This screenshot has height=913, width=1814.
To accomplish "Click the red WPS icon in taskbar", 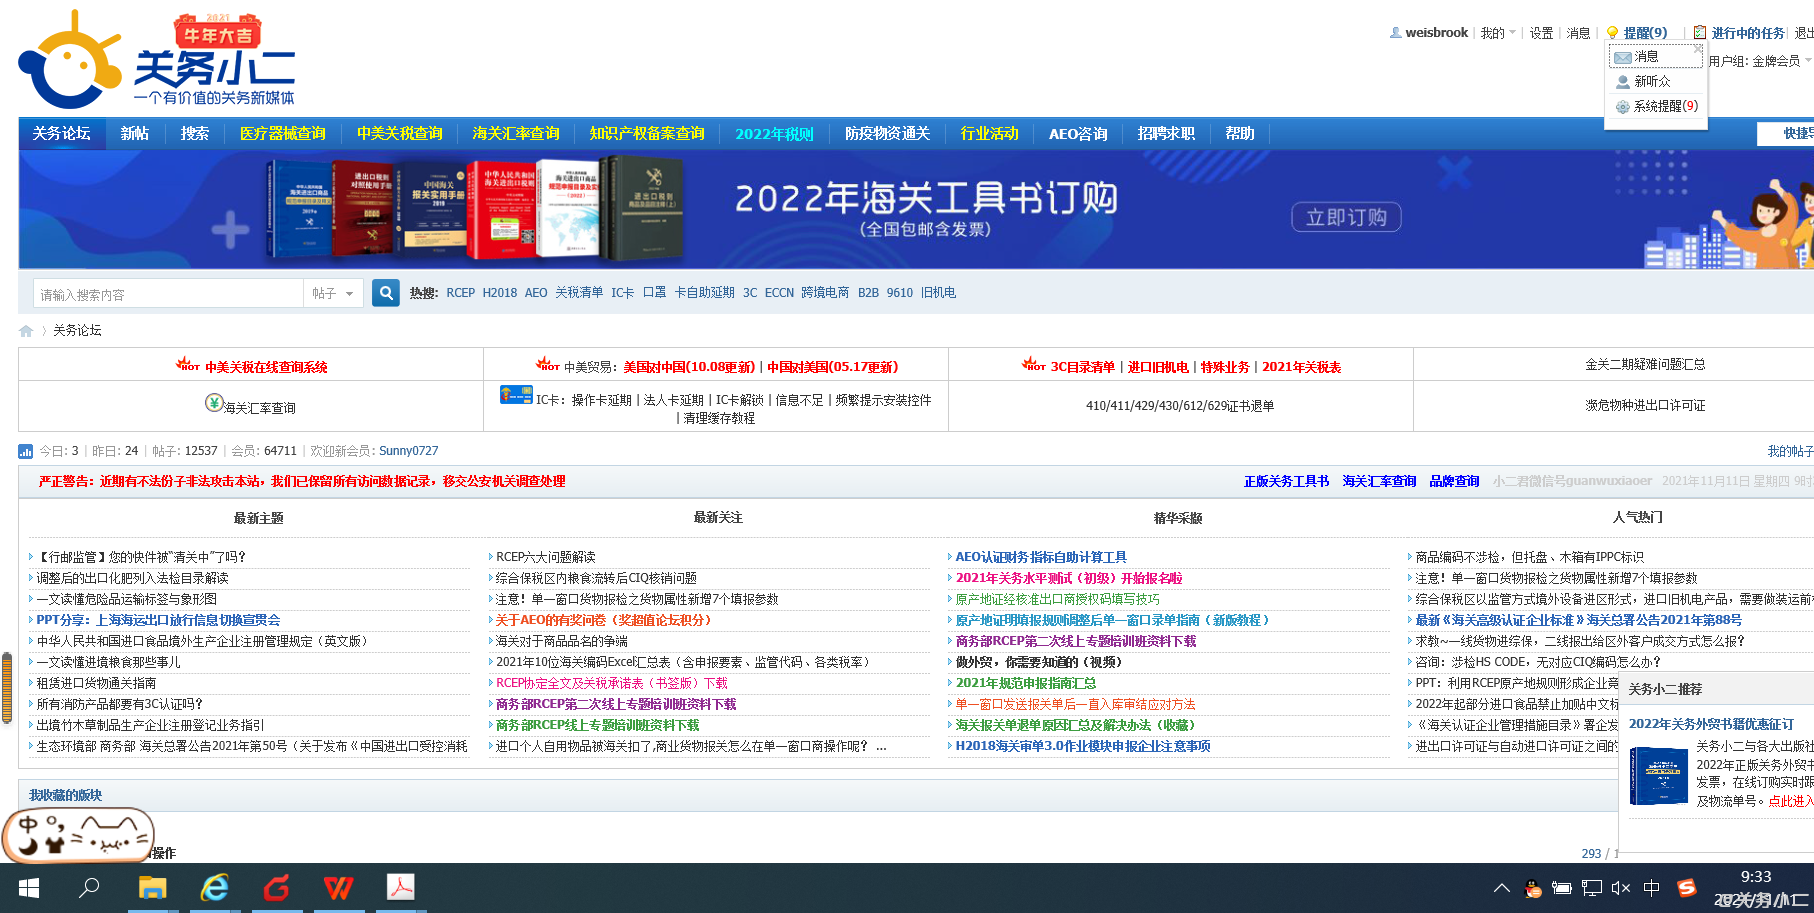I will (339, 887).
